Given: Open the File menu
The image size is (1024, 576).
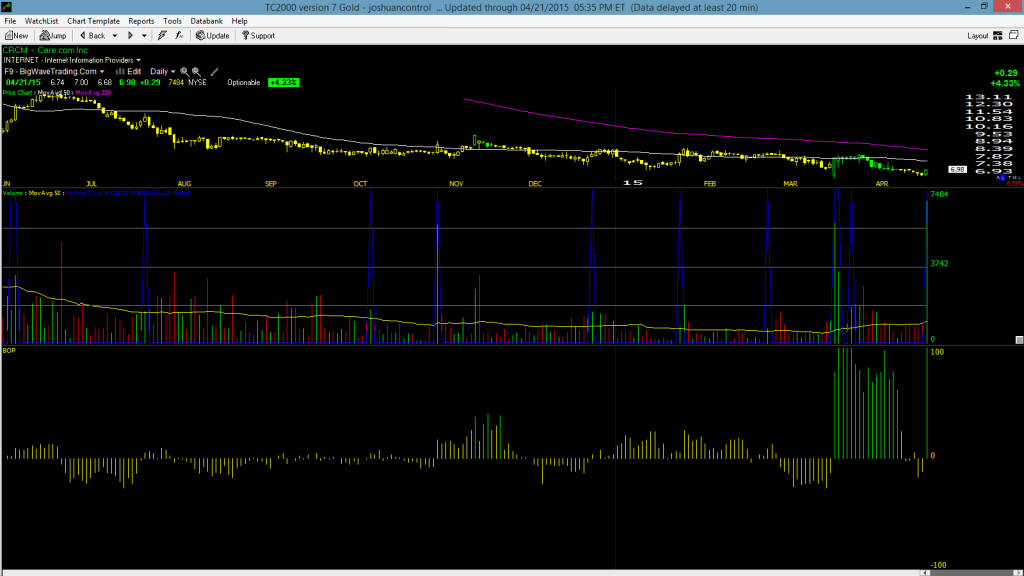Looking at the screenshot, I should coord(10,21).
